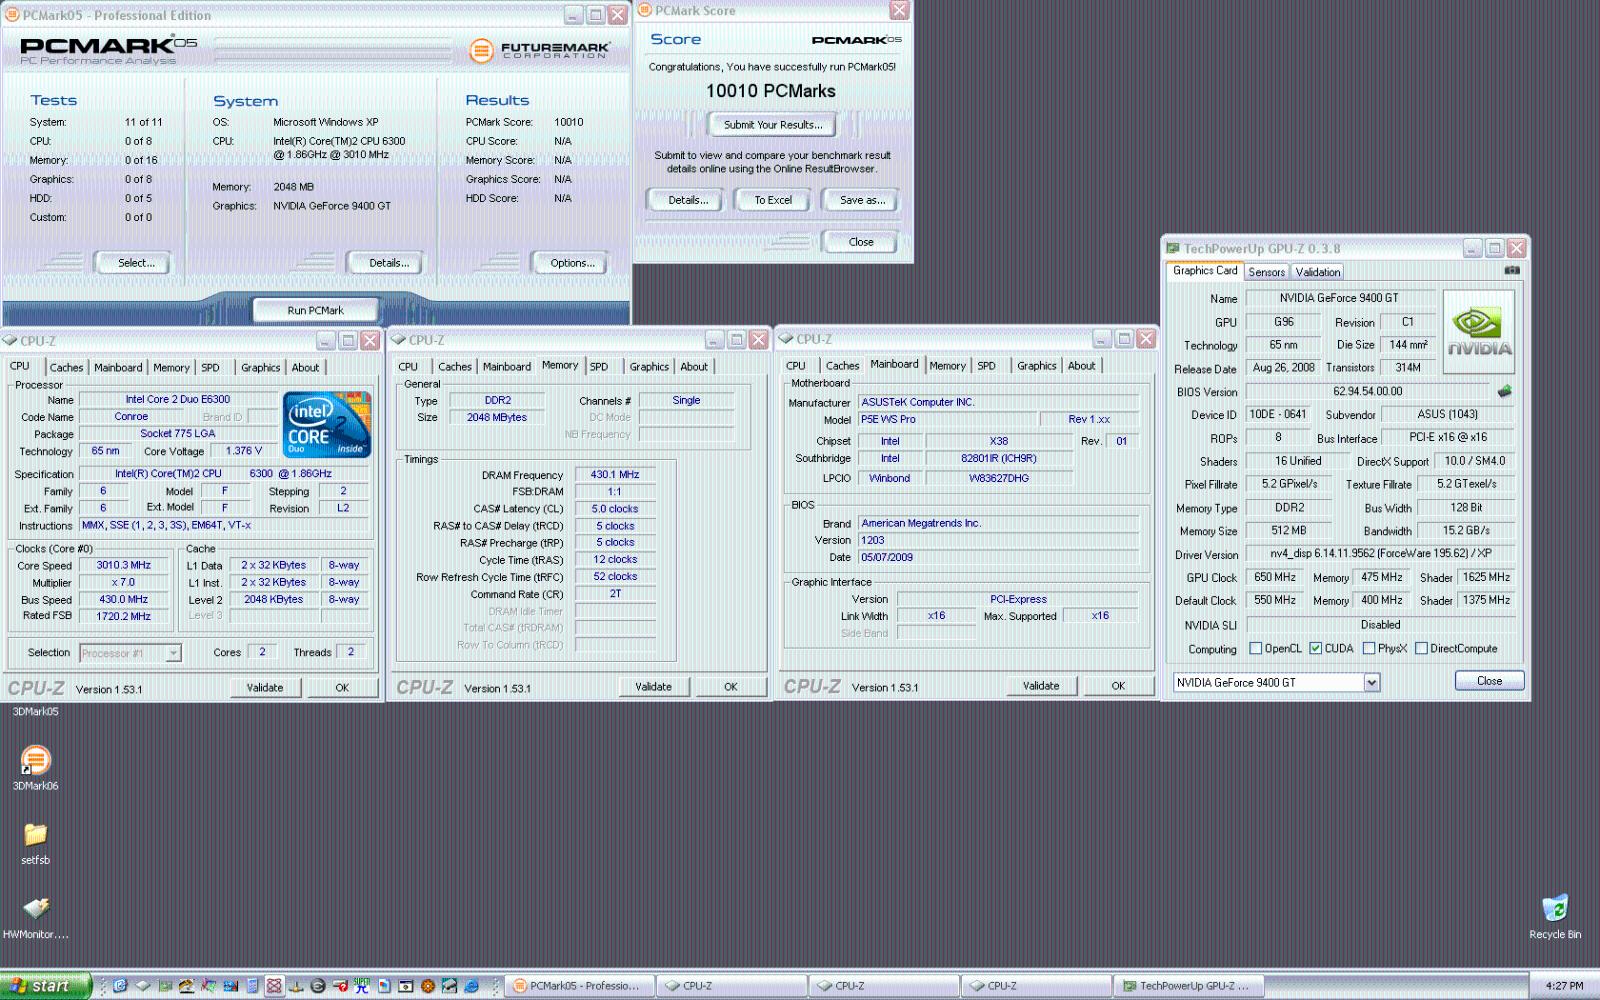Click the Futuremark Corporation logo
The width and height of the screenshot is (1600, 1000).
pos(538,50)
